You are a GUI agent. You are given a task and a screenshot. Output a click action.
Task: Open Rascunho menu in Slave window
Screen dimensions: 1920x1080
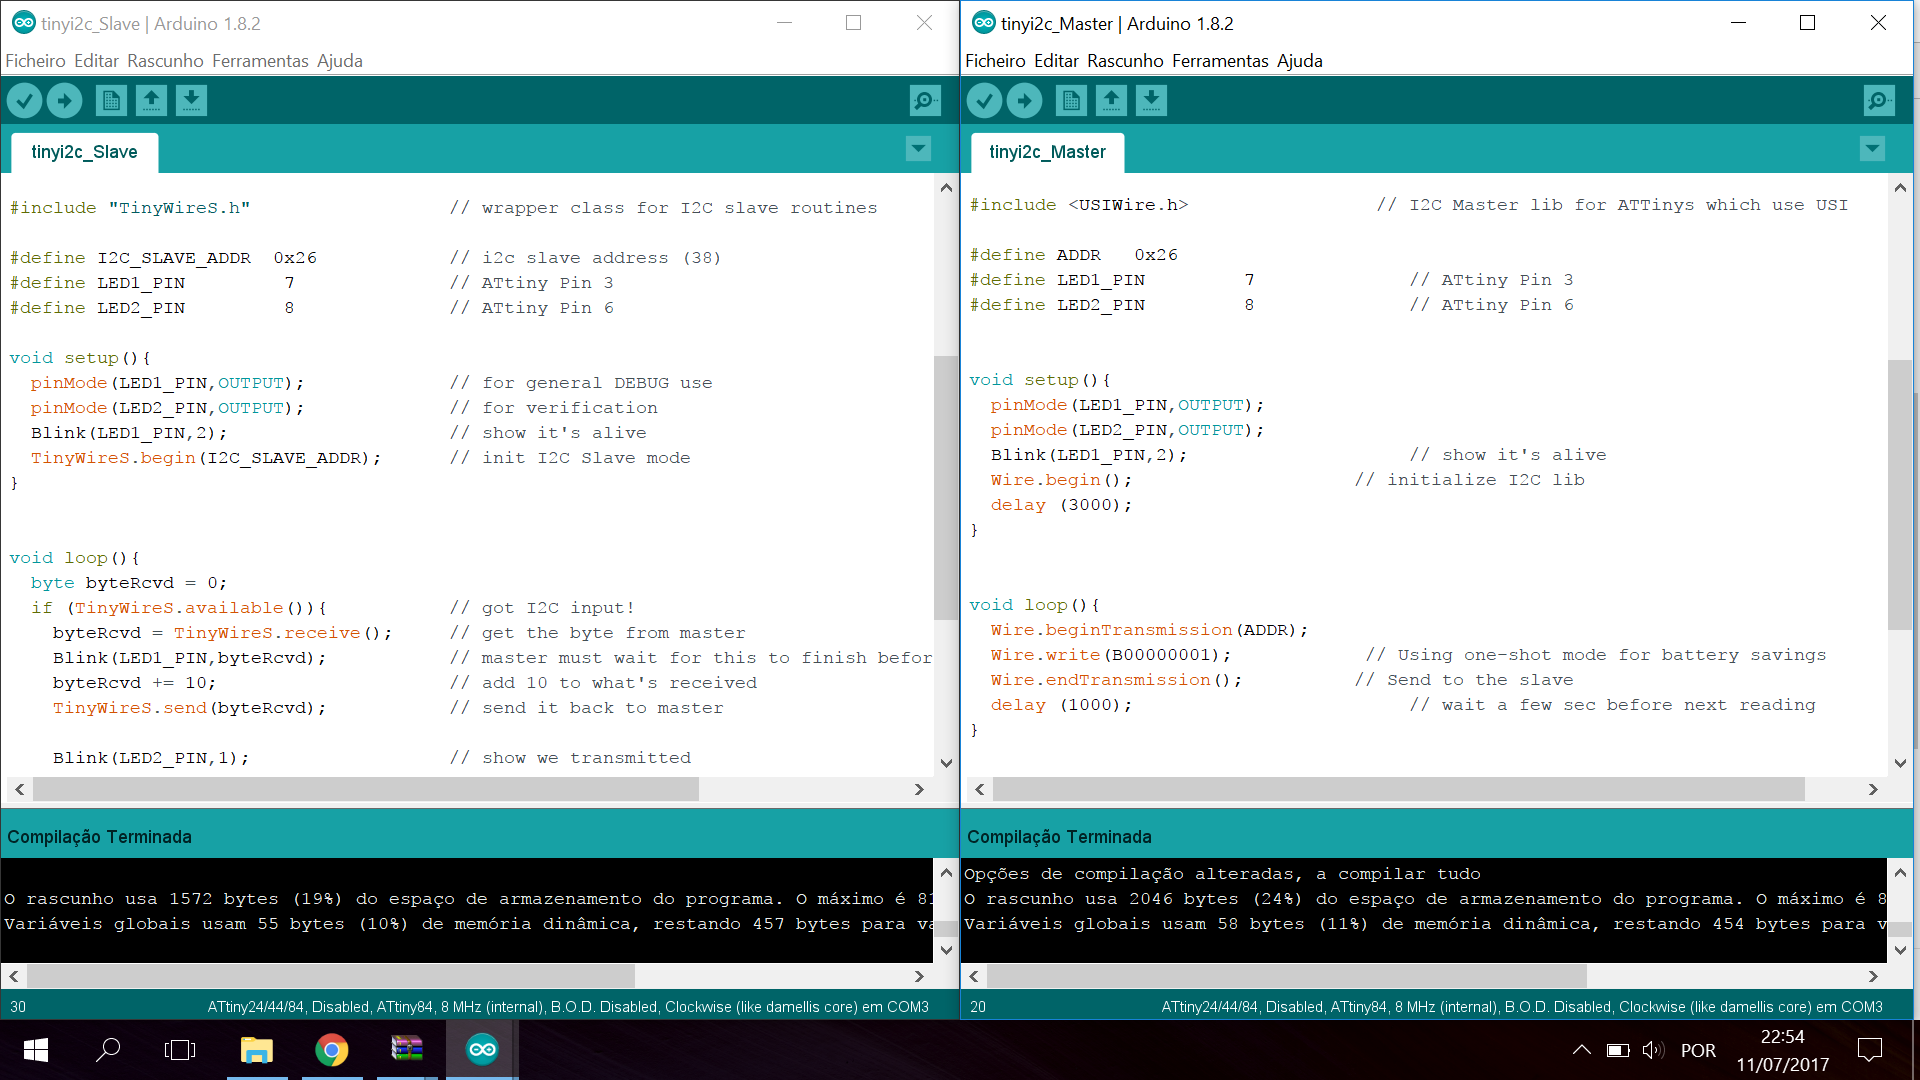click(x=165, y=61)
